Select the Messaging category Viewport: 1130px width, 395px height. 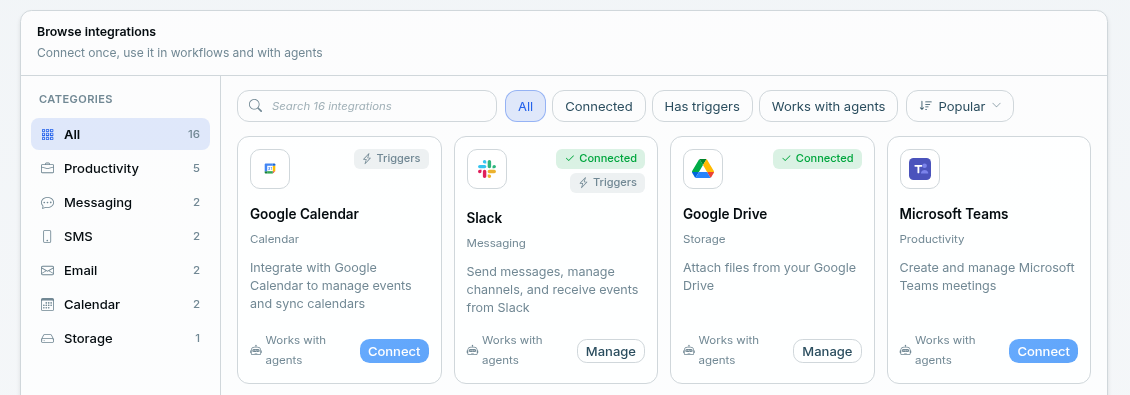pyautogui.click(x=120, y=203)
